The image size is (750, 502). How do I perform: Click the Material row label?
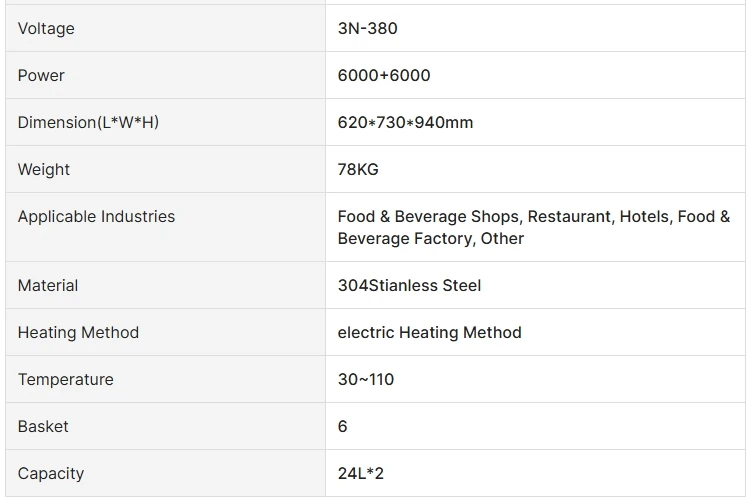[48, 285]
